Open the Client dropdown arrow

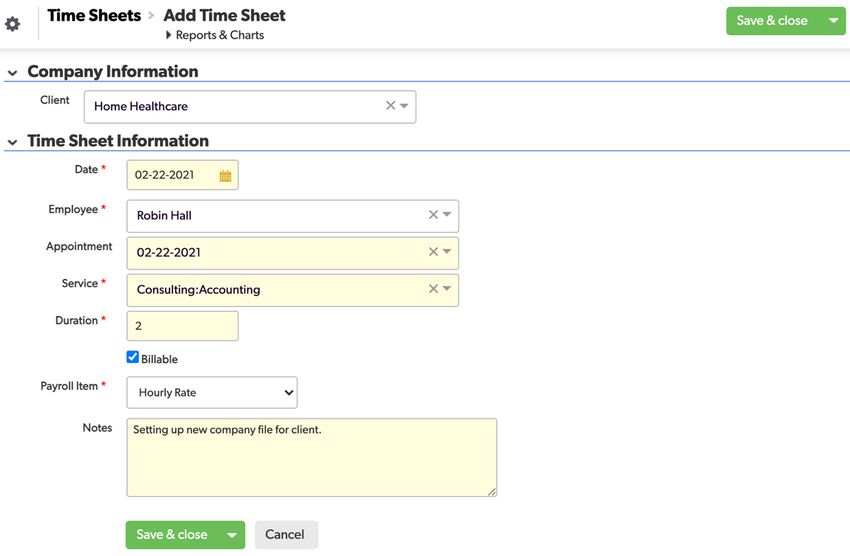pyautogui.click(x=404, y=106)
